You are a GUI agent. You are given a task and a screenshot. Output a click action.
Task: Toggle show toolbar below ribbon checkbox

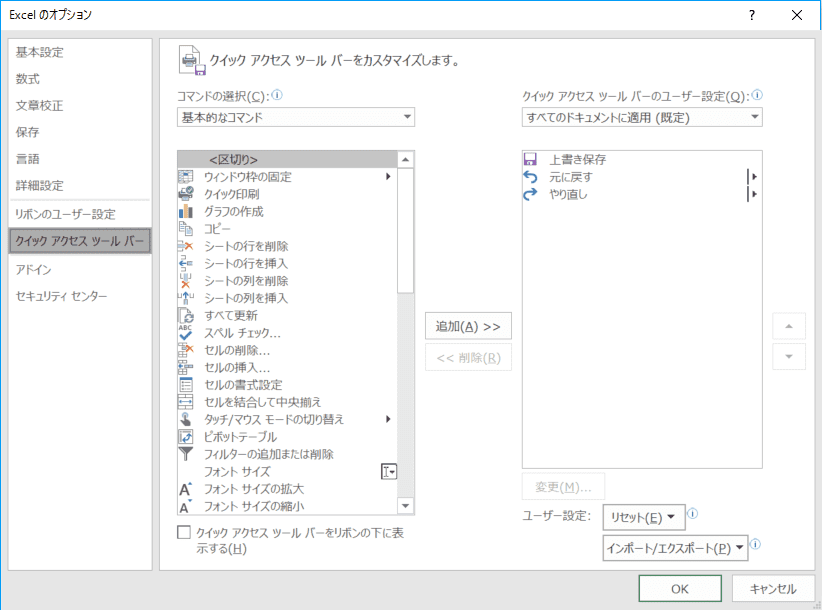point(183,532)
